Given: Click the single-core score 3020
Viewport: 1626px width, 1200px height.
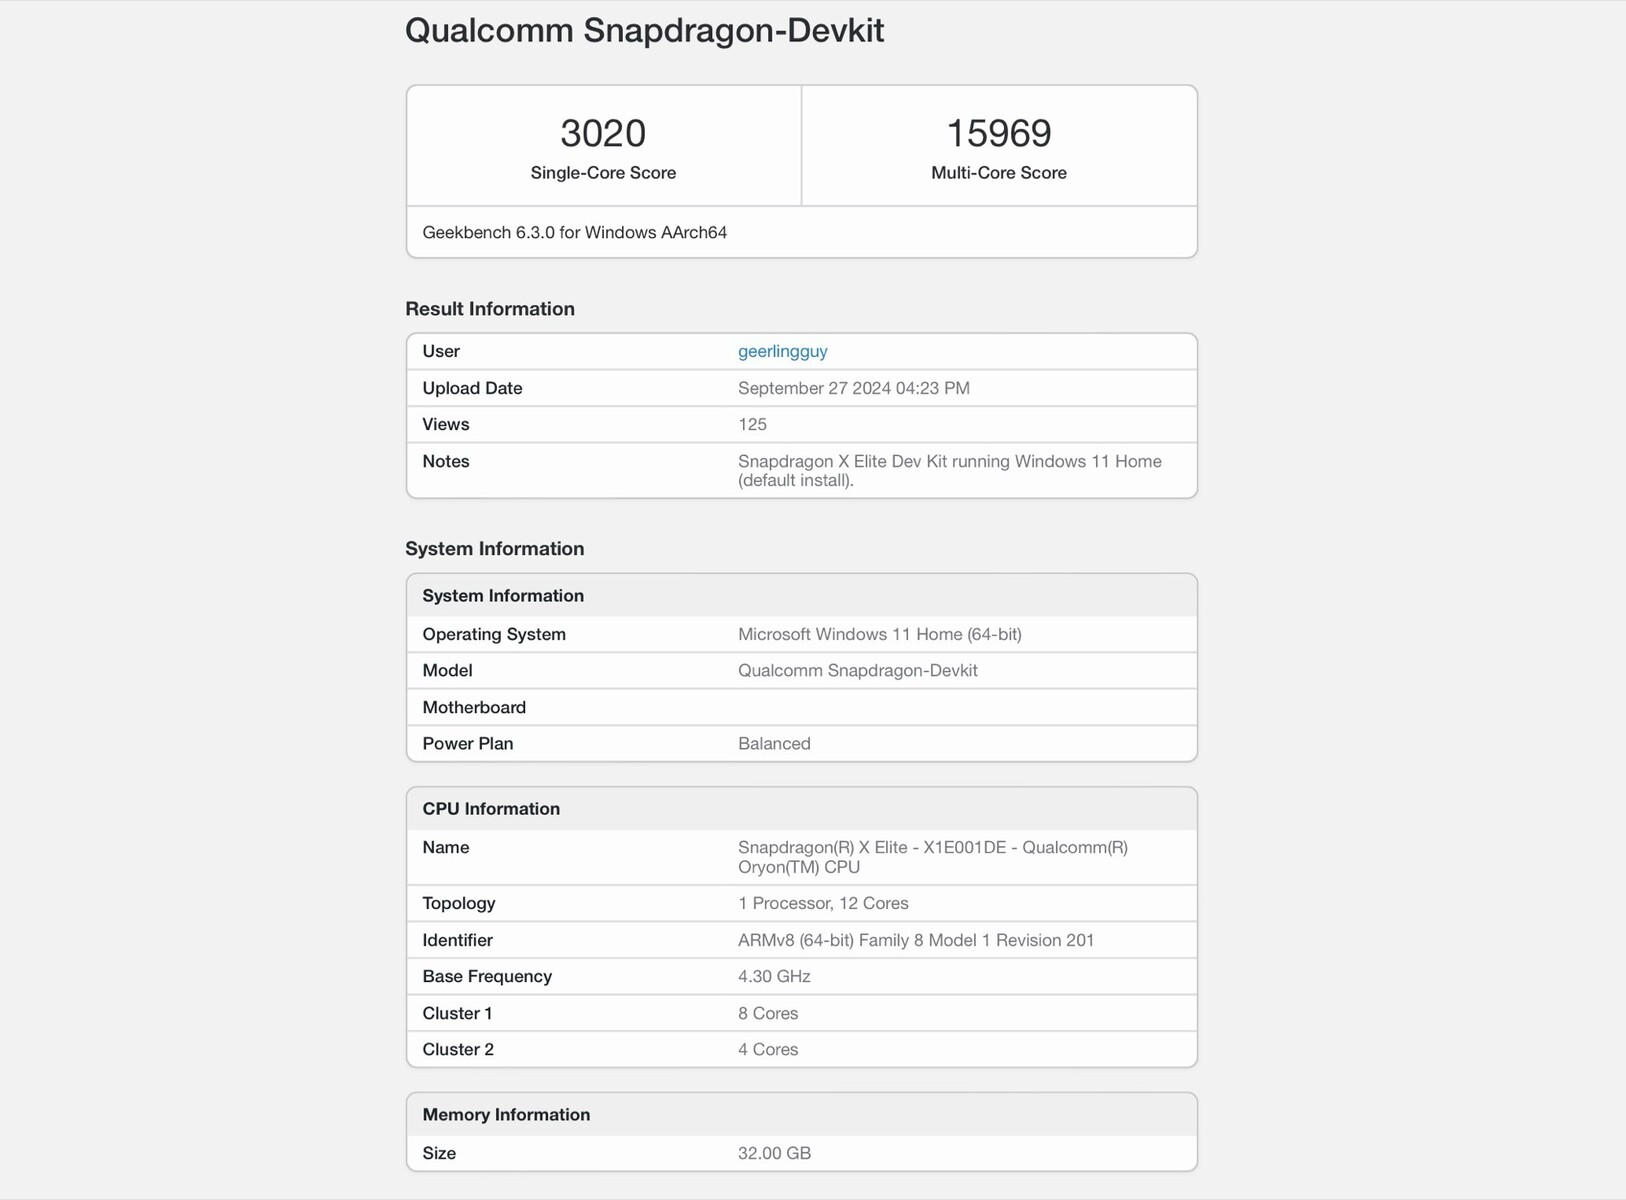Looking at the screenshot, I should (x=603, y=133).
